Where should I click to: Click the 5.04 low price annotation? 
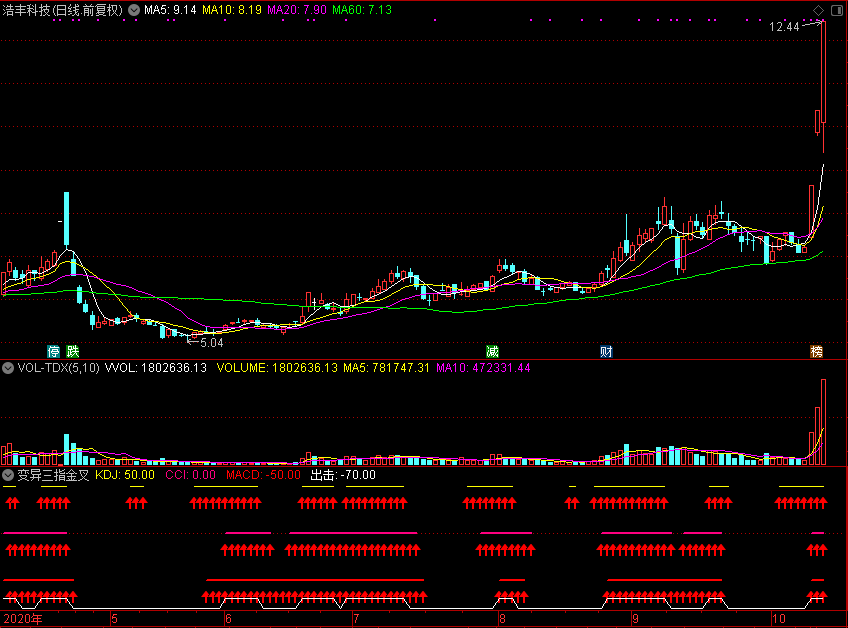[x=211, y=342]
